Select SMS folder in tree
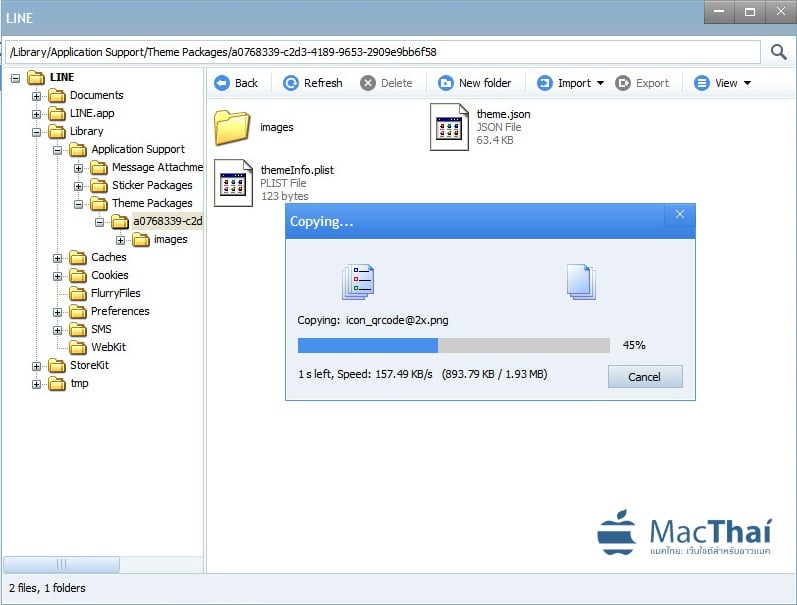The width and height of the screenshot is (797, 605). click(101, 329)
